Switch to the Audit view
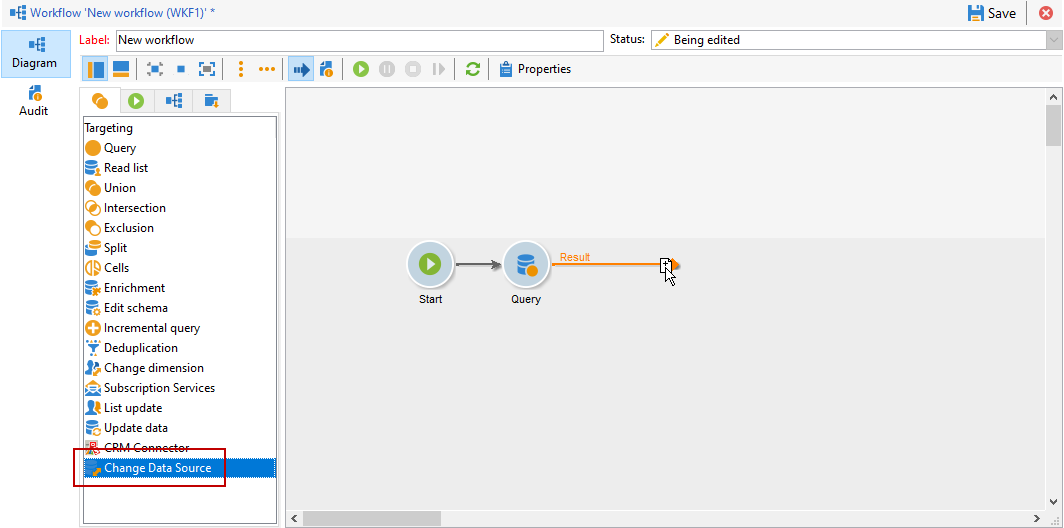Viewport: 1064px width, 528px height. (x=34, y=100)
